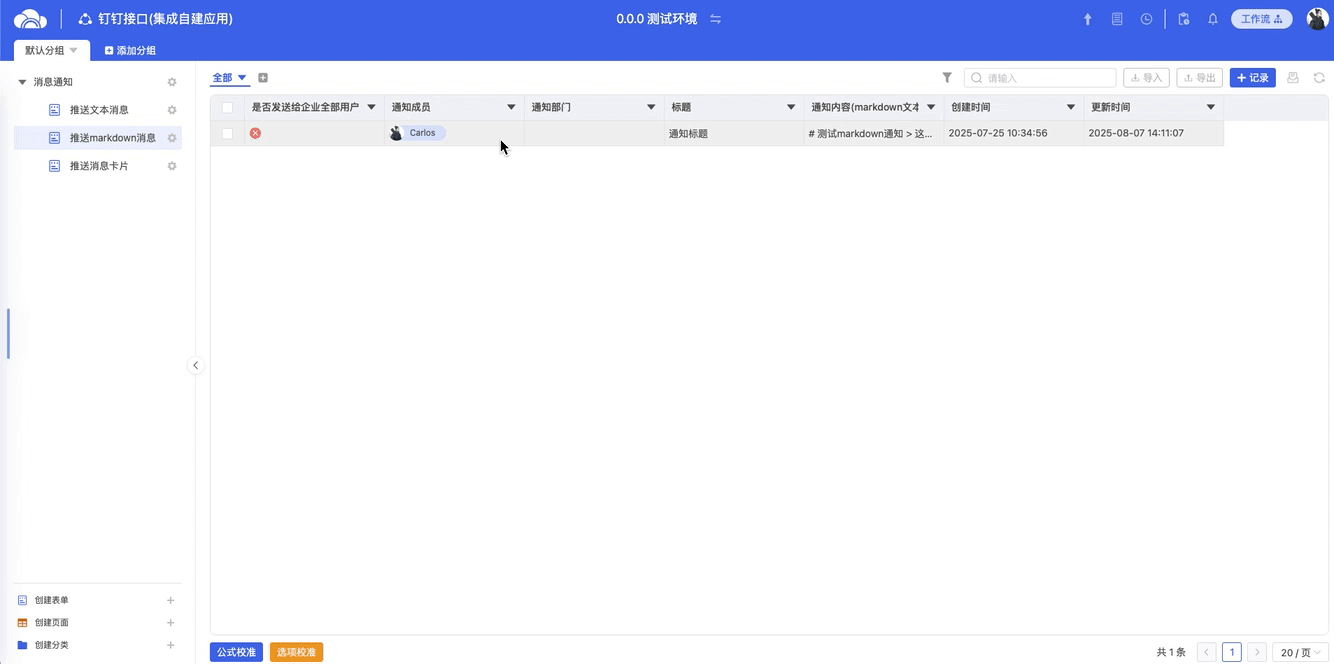Click the filter funnel icon
The height and width of the screenshot is (664, 1334).
(947, 78)
